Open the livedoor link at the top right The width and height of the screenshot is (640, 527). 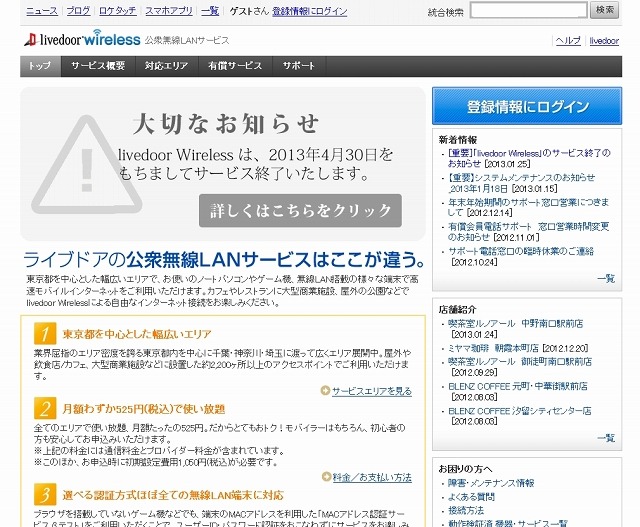(604, 40)
